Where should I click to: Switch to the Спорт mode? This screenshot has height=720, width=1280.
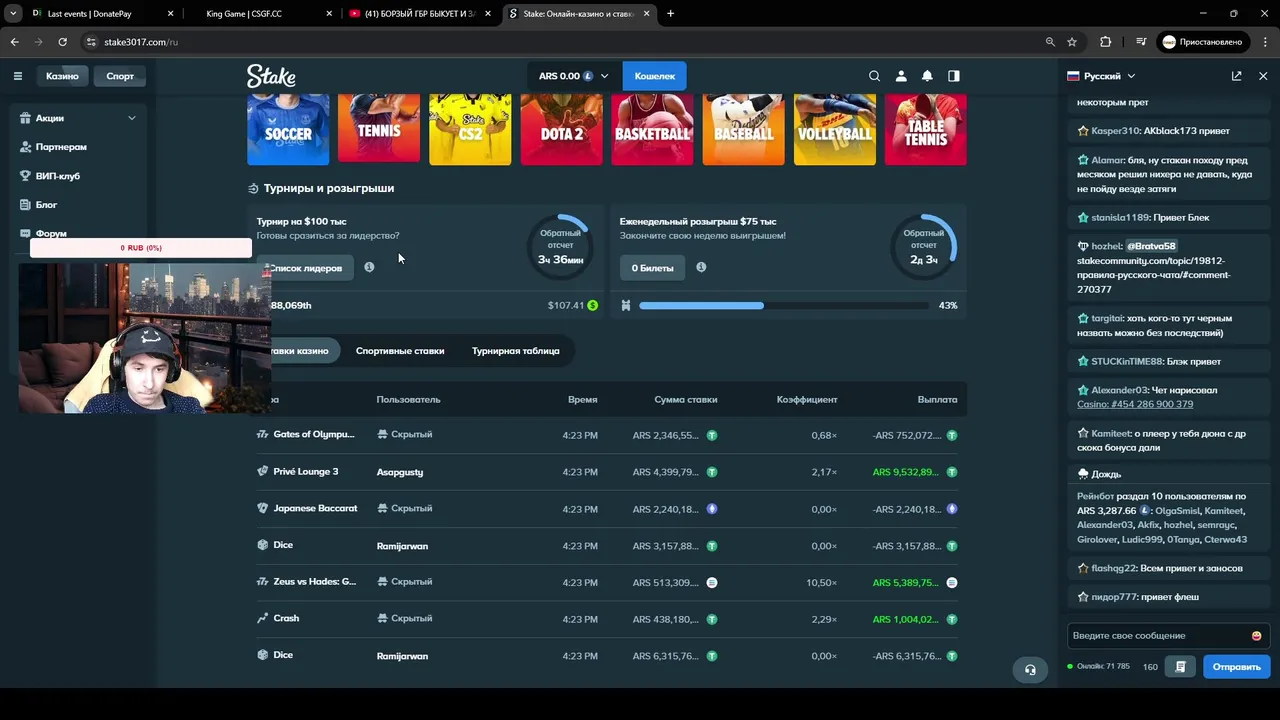pyautogui.click(x=120, y=76)
